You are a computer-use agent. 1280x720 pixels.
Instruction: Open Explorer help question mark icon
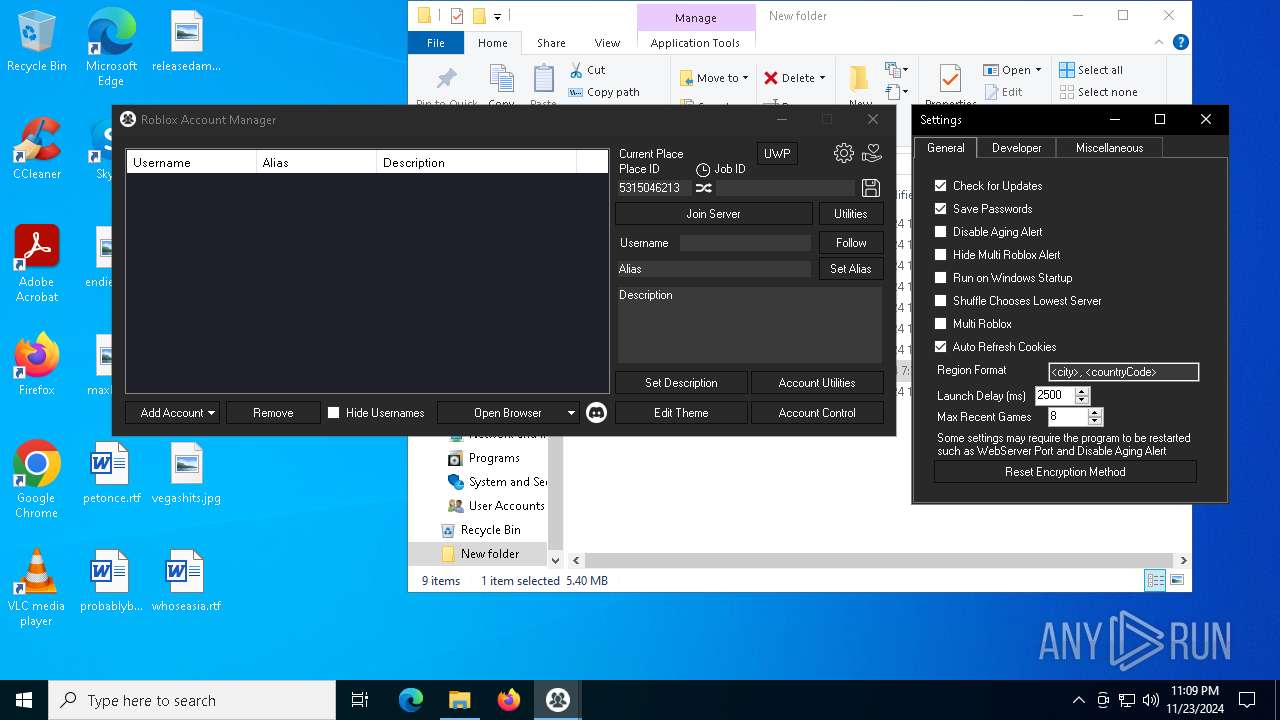pos(1181,42)
